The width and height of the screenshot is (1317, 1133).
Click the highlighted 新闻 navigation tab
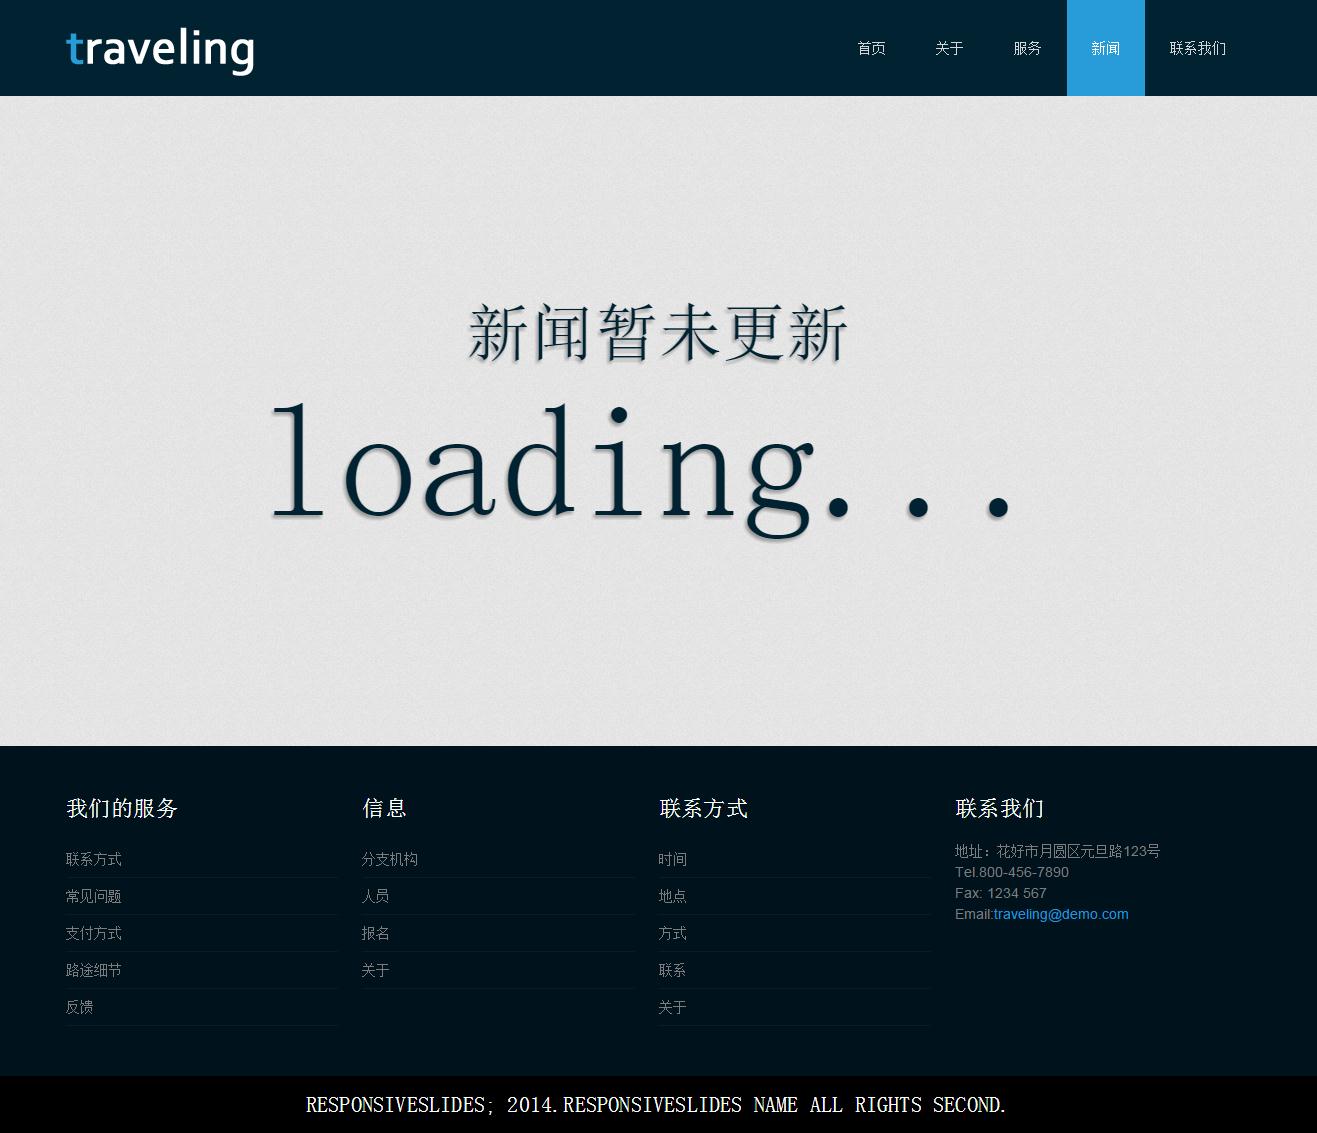click(1105, 48)
